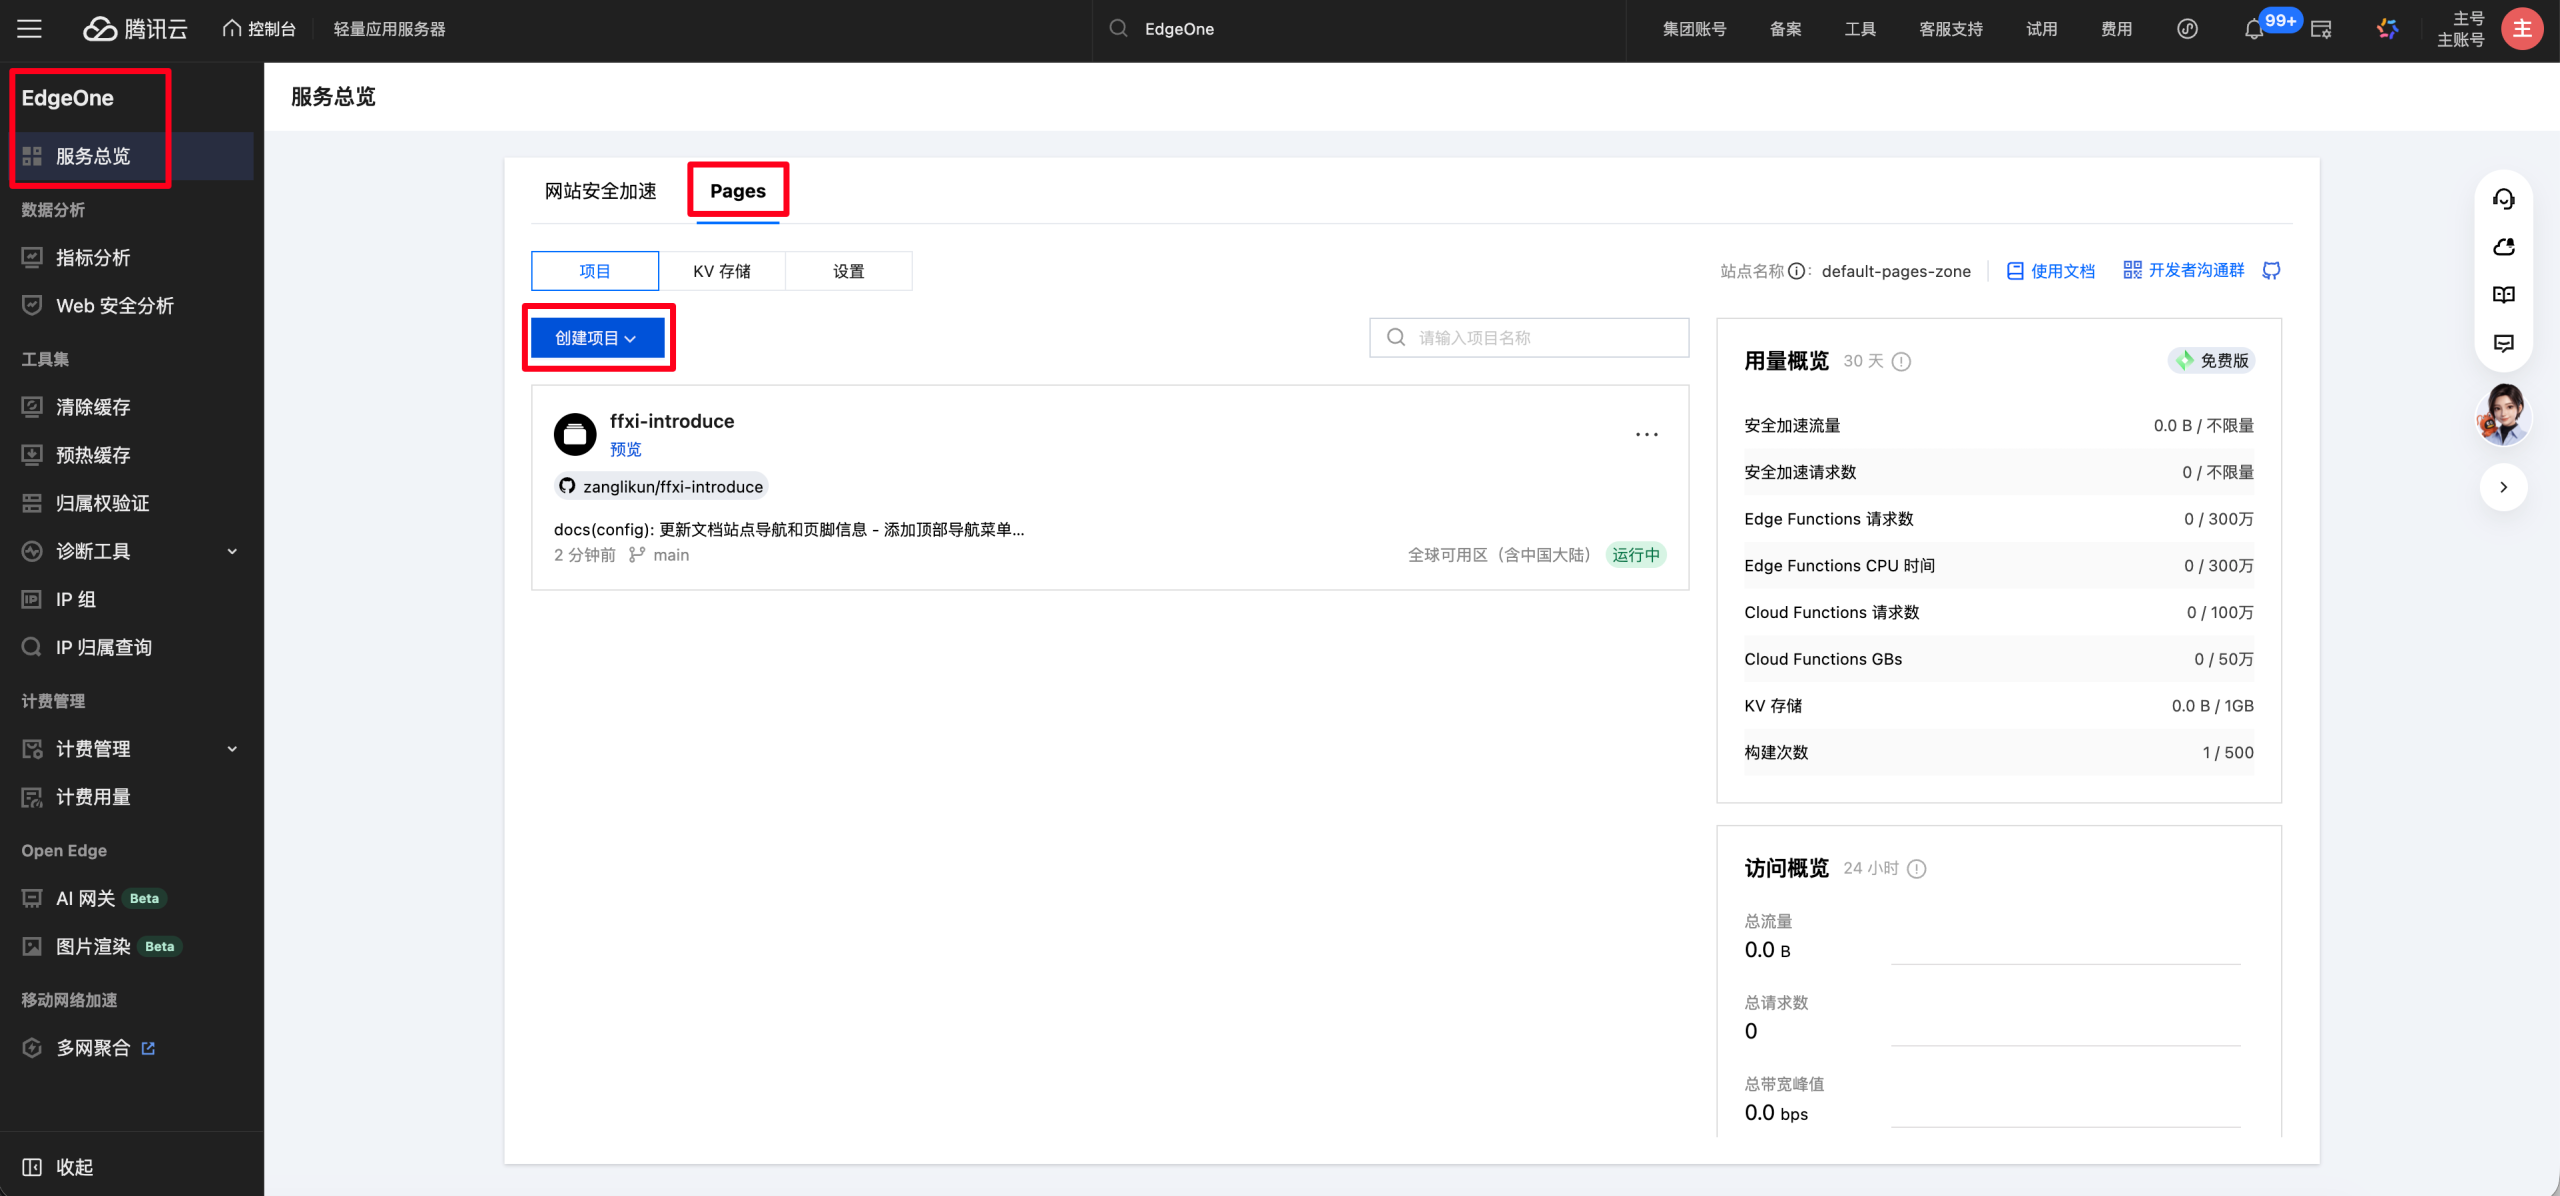Screen dimensions: 2560x1196
Task: Switch to the 网站安全加速 tab
Action: [x=600, y=191]
